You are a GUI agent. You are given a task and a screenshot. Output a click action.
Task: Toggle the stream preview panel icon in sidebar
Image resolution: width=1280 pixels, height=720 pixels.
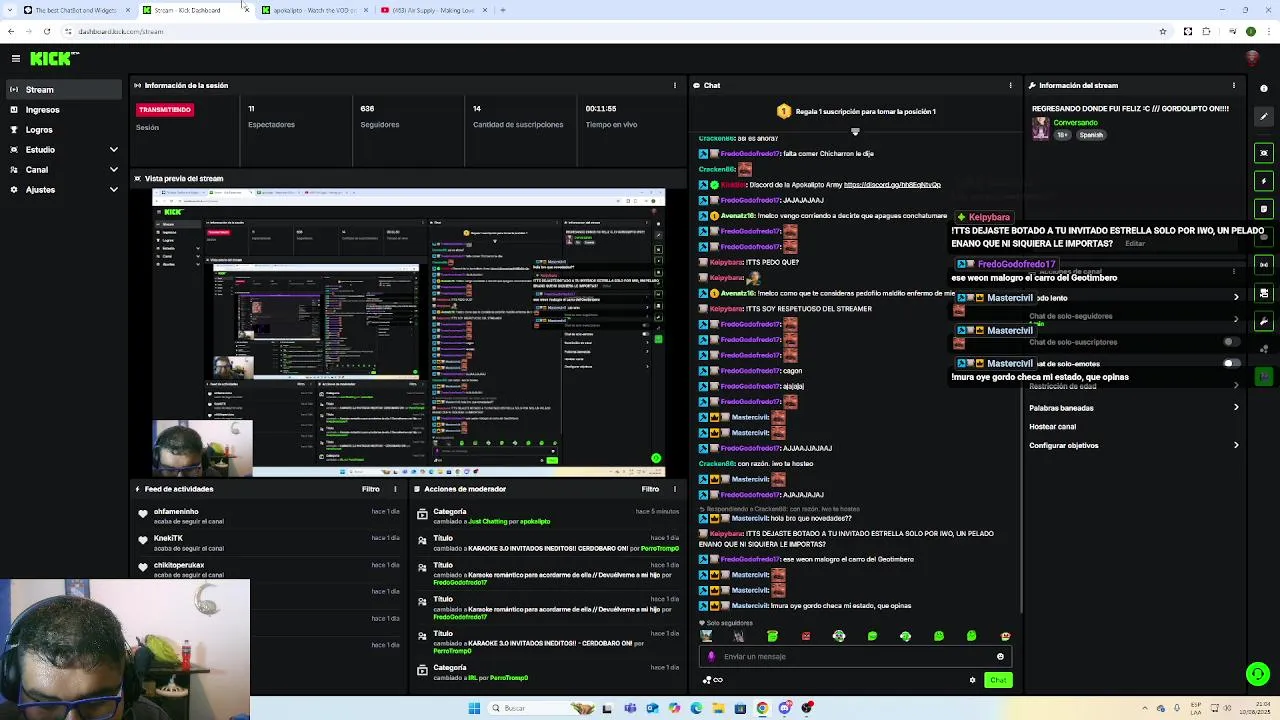pos(1264,153)
